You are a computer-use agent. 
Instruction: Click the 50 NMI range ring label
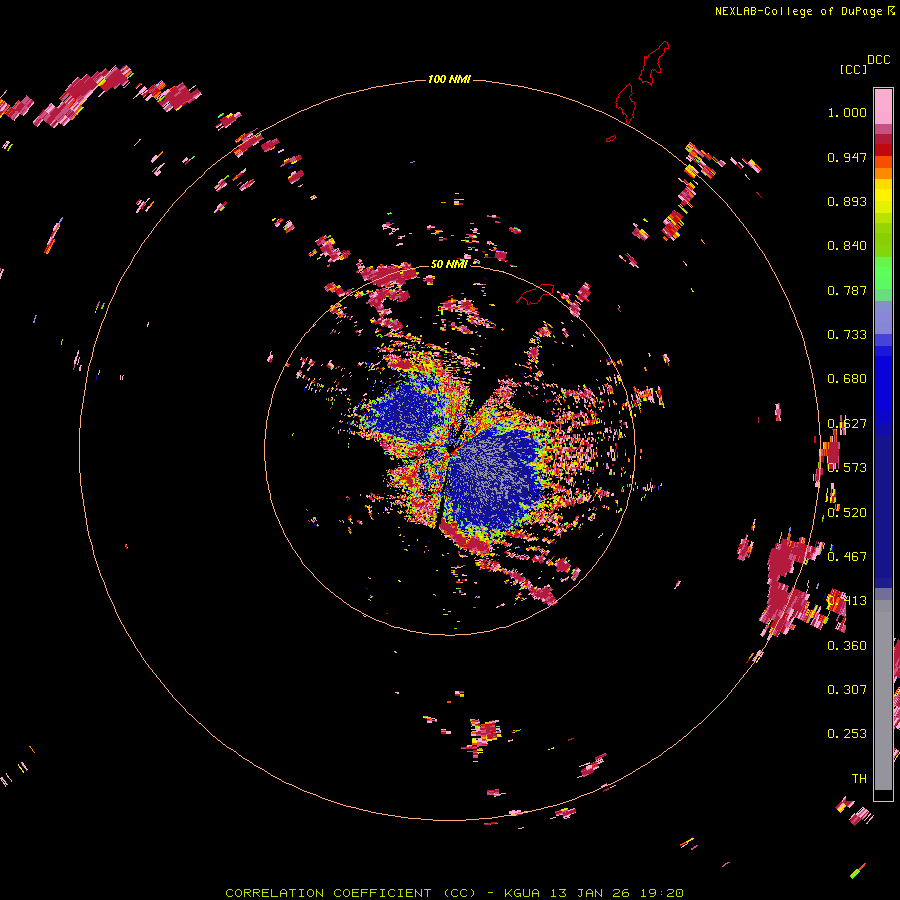[x=448, y=264]
